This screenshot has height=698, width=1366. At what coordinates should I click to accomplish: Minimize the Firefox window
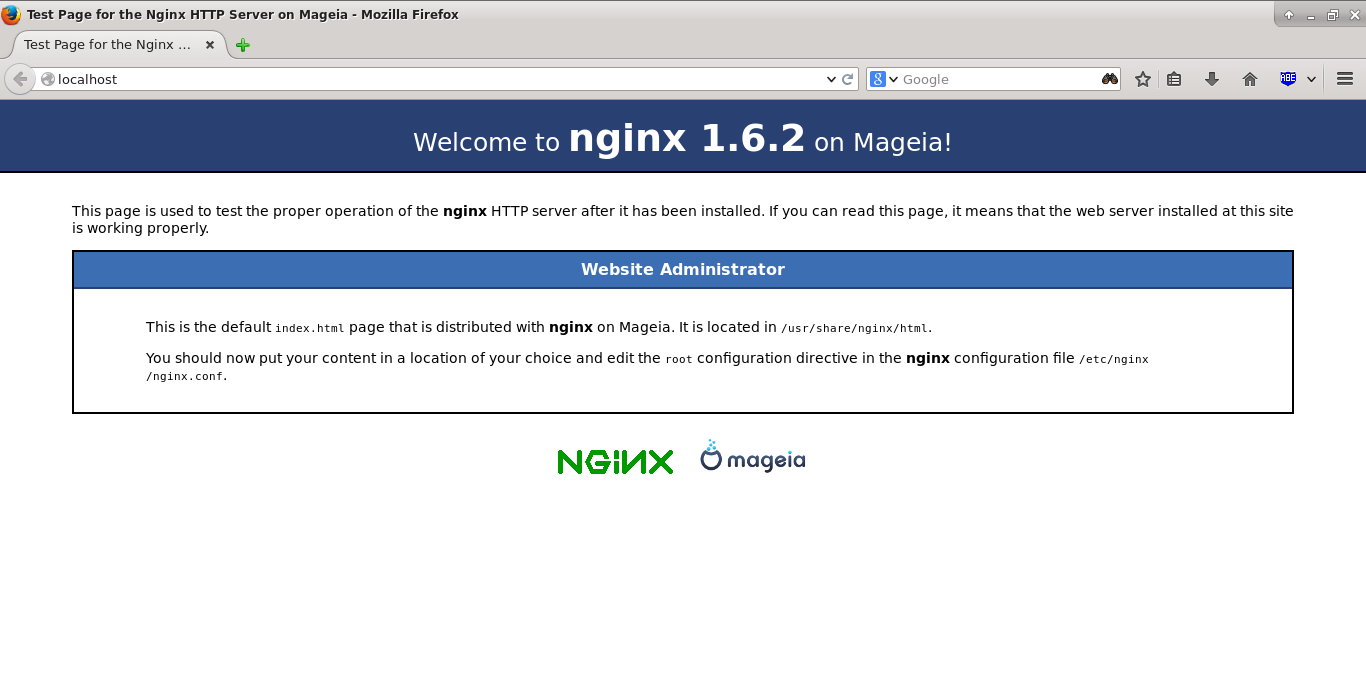point(1311,15)
